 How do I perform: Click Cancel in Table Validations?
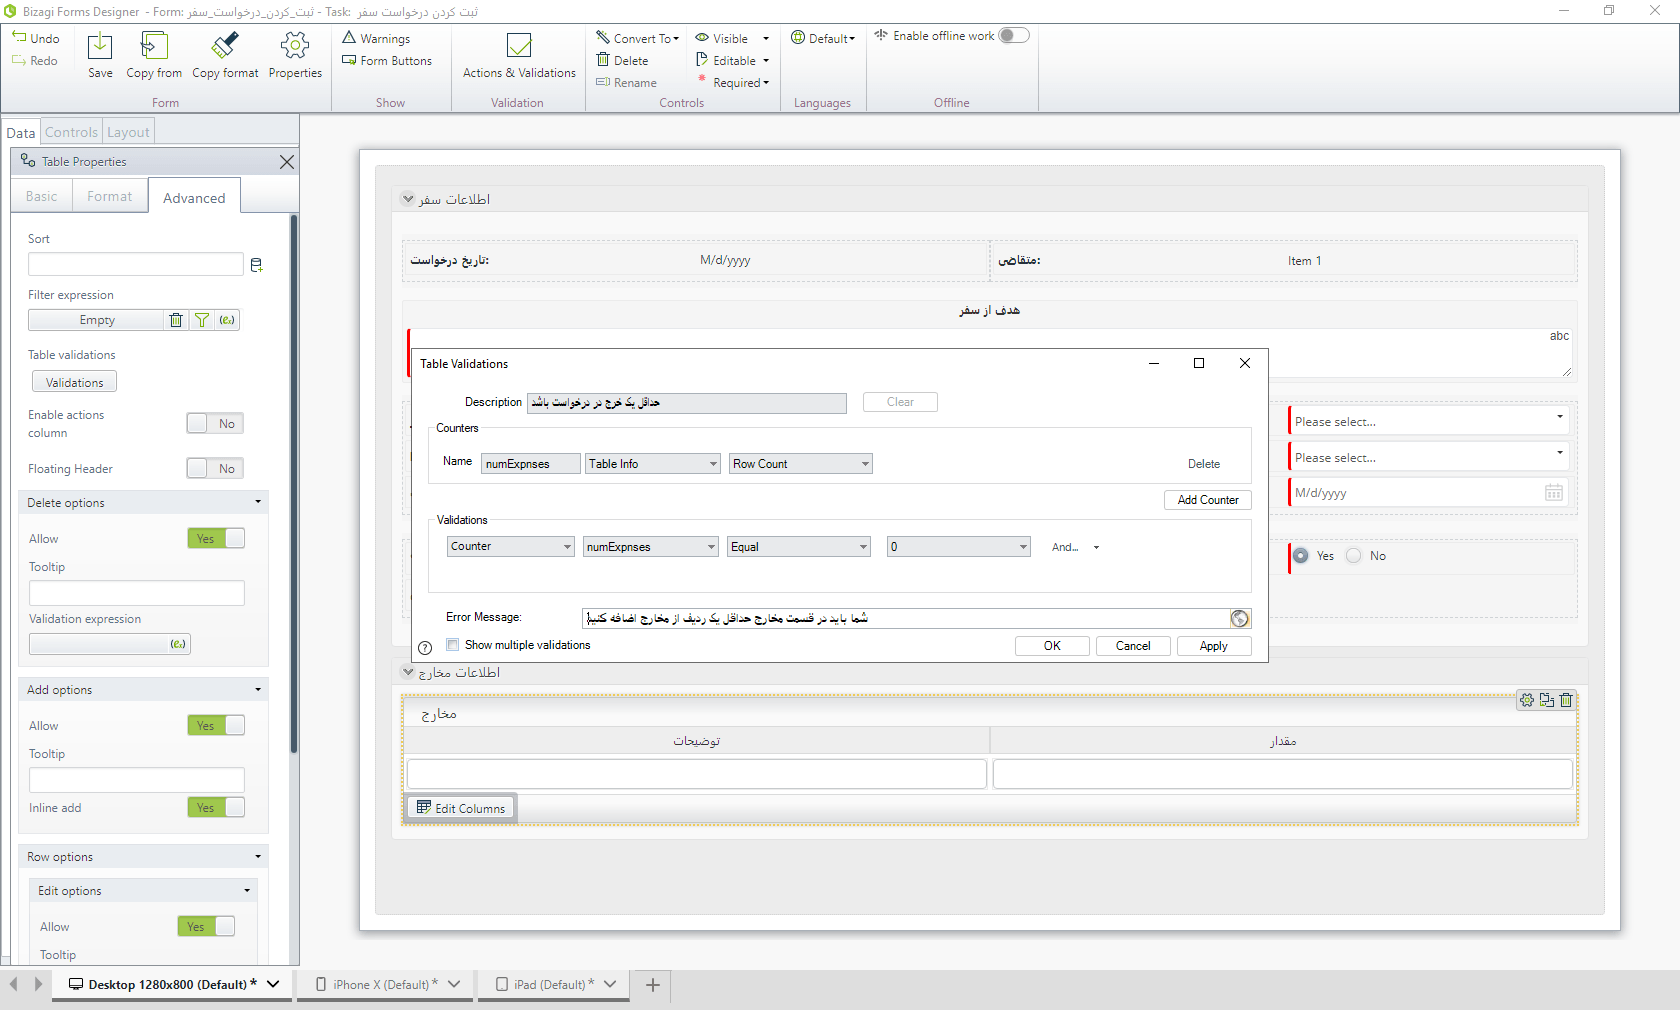click(1133, 646)
